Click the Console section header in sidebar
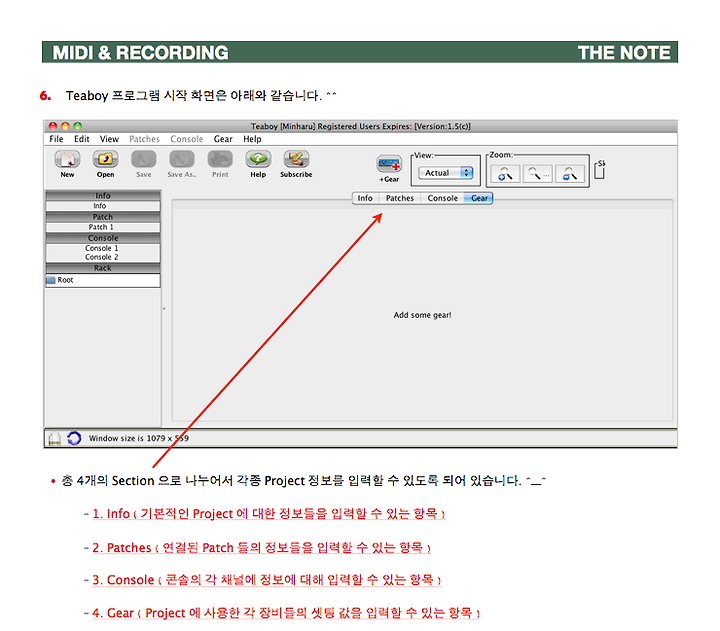720x631 pixels. [x=103, y=238]
